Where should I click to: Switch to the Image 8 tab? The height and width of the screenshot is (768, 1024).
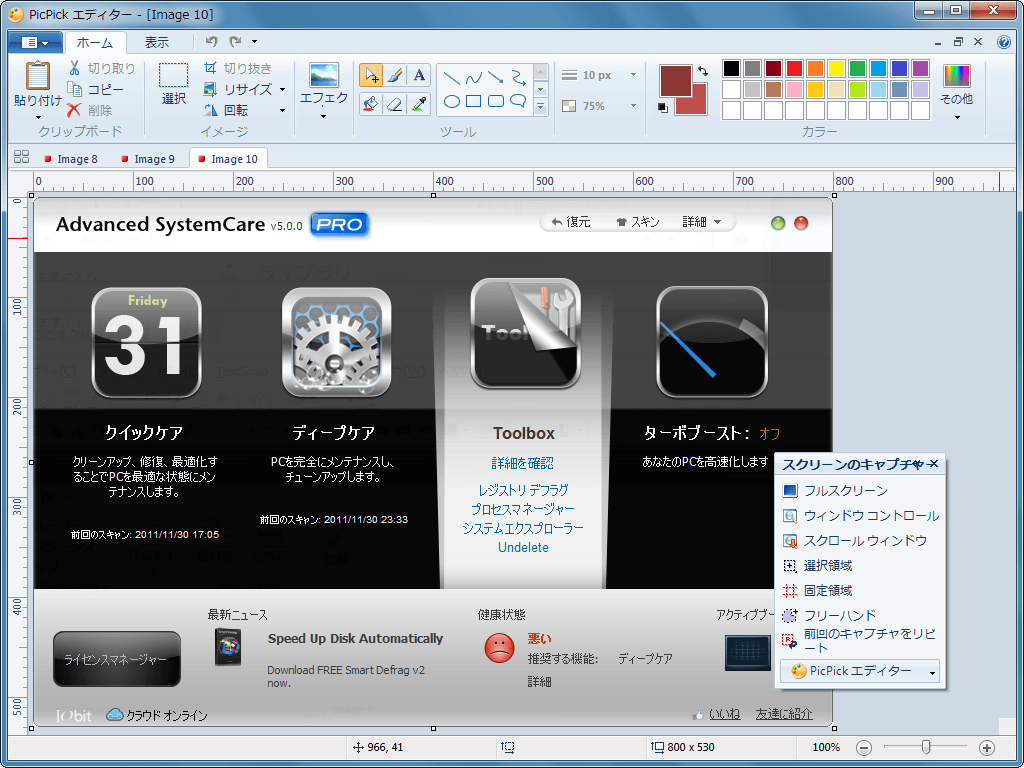[x=71, y=159]
